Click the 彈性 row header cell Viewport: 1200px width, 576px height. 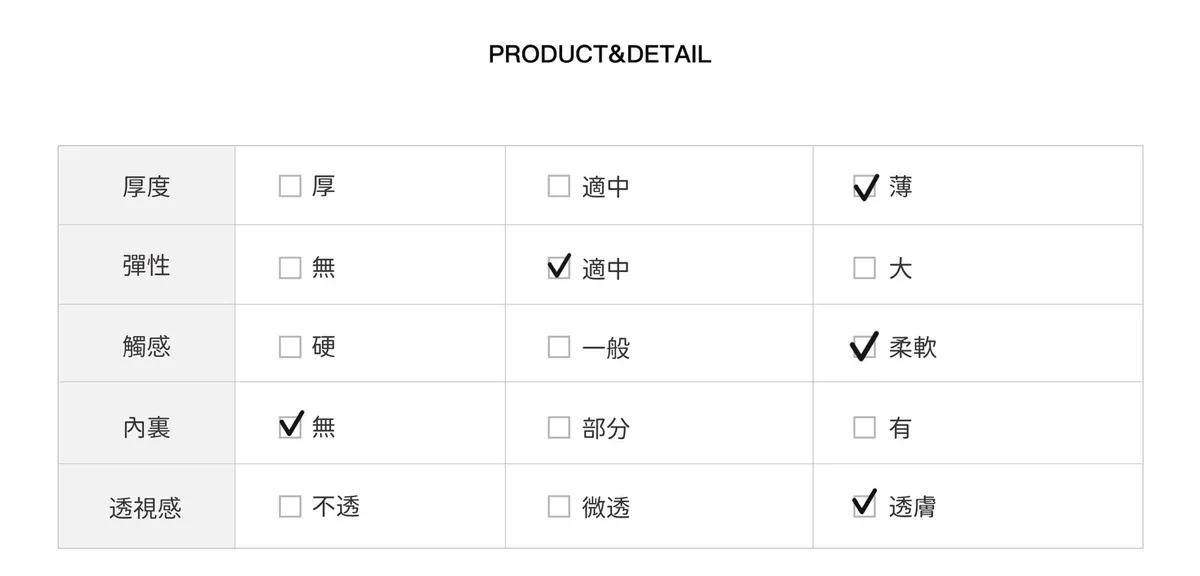point(147,266)
